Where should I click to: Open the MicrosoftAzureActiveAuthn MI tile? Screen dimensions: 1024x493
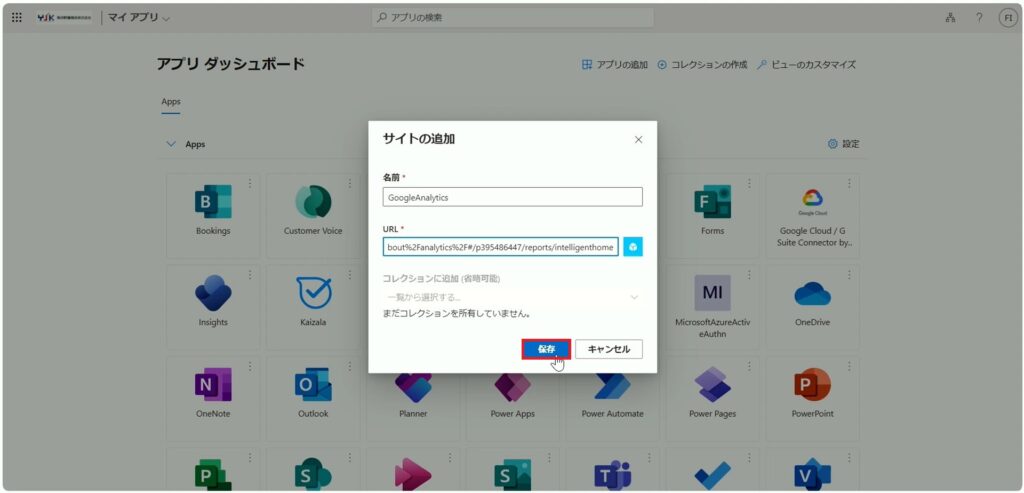point(712,293)
